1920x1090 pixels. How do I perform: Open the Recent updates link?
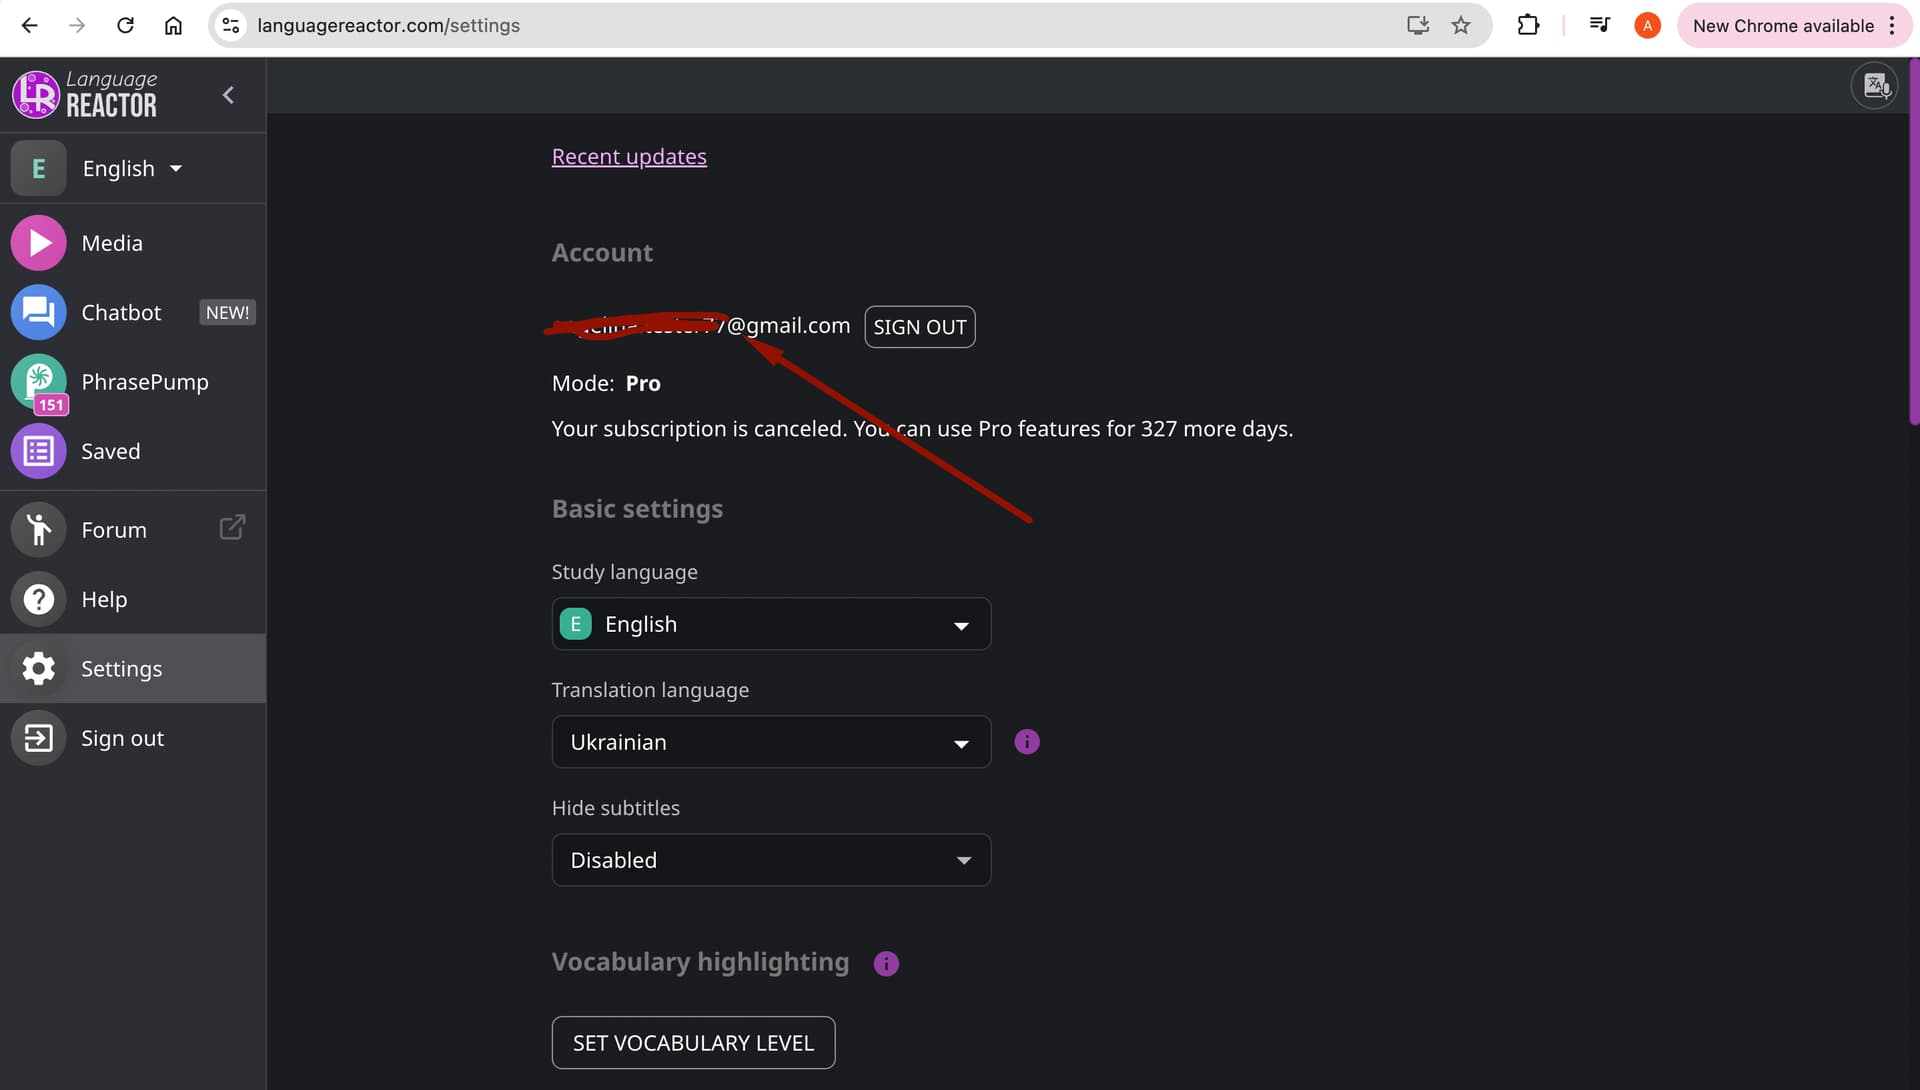pos(629,157)
